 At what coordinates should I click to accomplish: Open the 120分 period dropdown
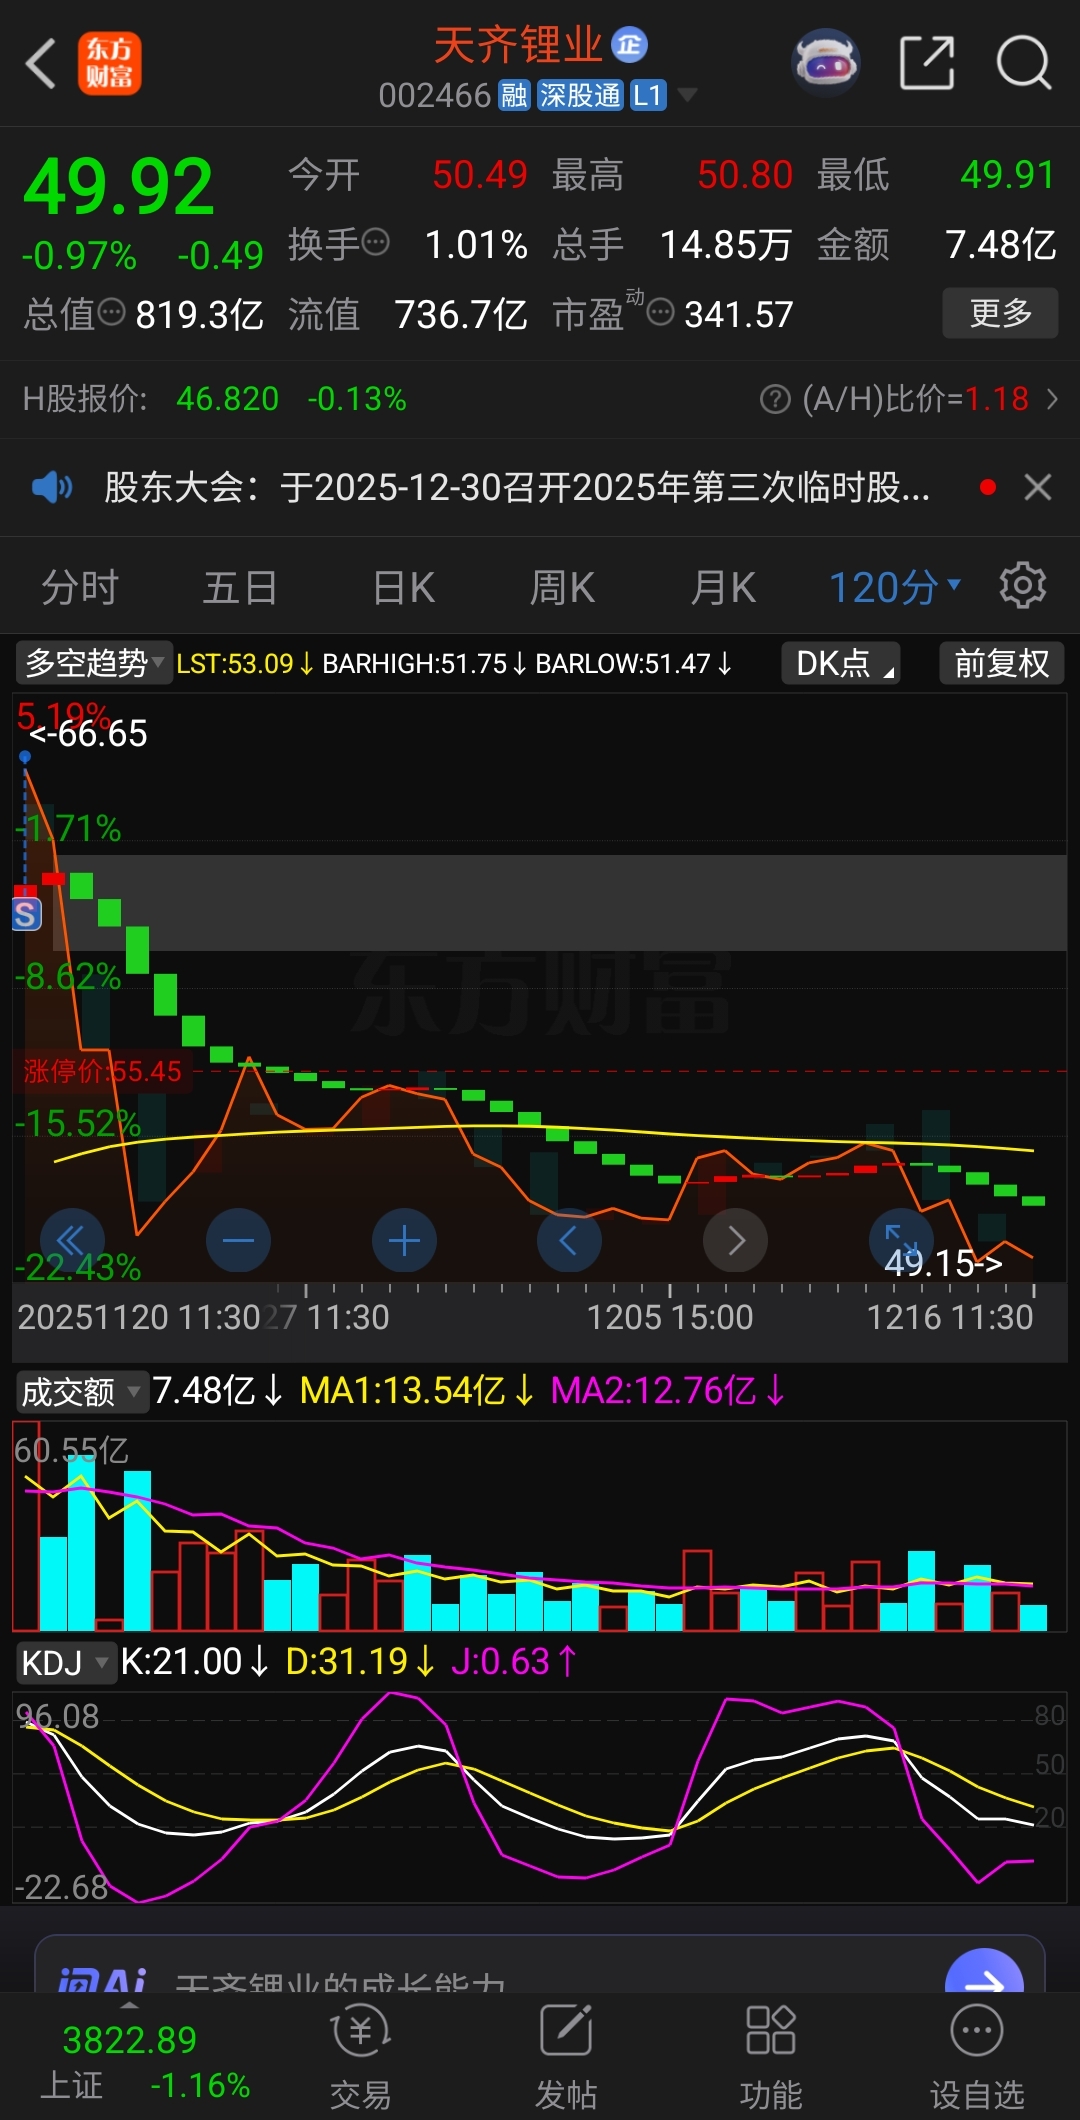point(895,587)
